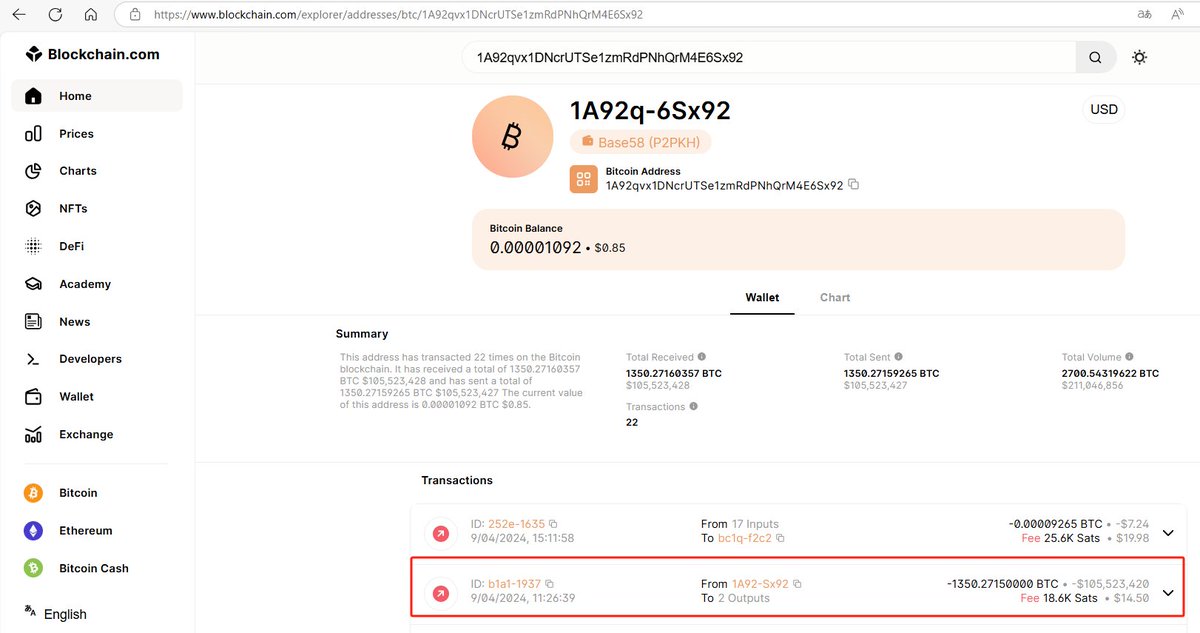The height and width of the screenshot is (633, 1200).
Task: Expand the b1a1-1937 transaction details
Action: (1167, 593)
